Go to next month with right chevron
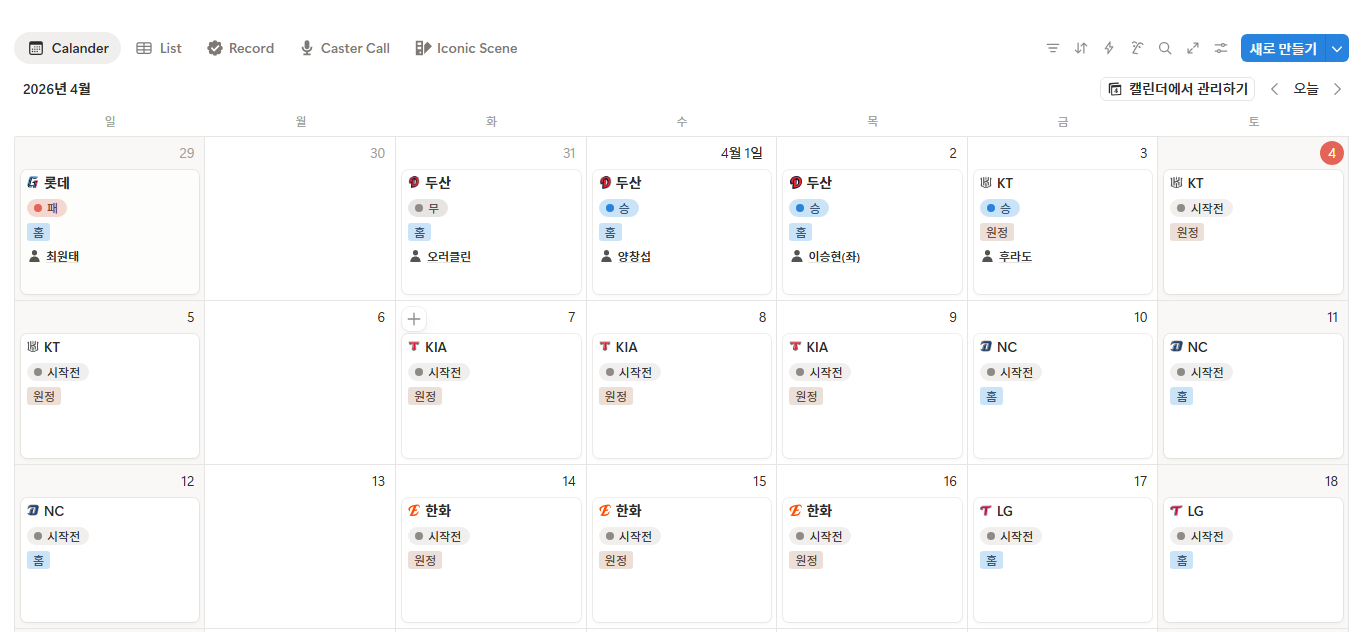 point(1337,89)
